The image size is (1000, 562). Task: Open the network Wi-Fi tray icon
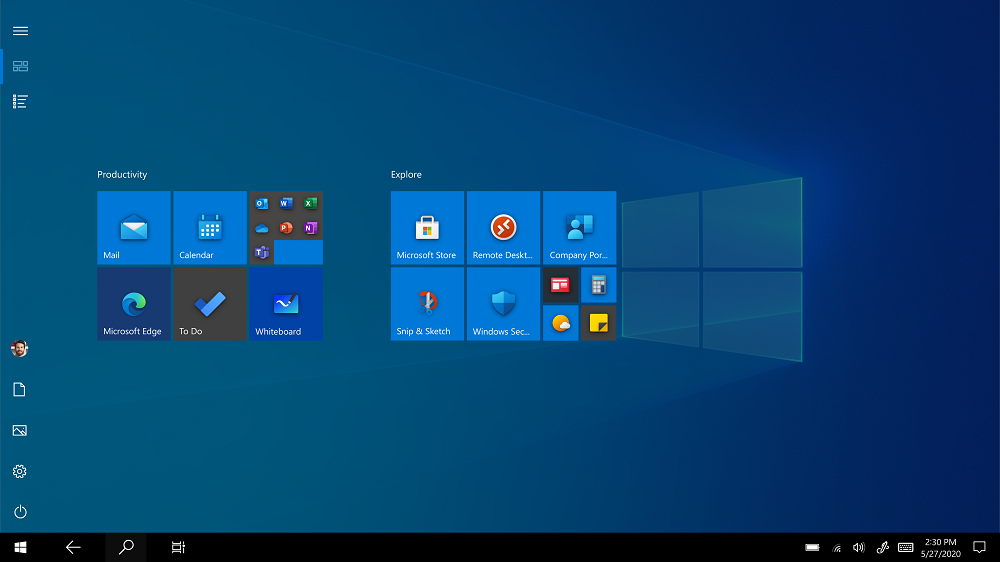click(837, 547)
